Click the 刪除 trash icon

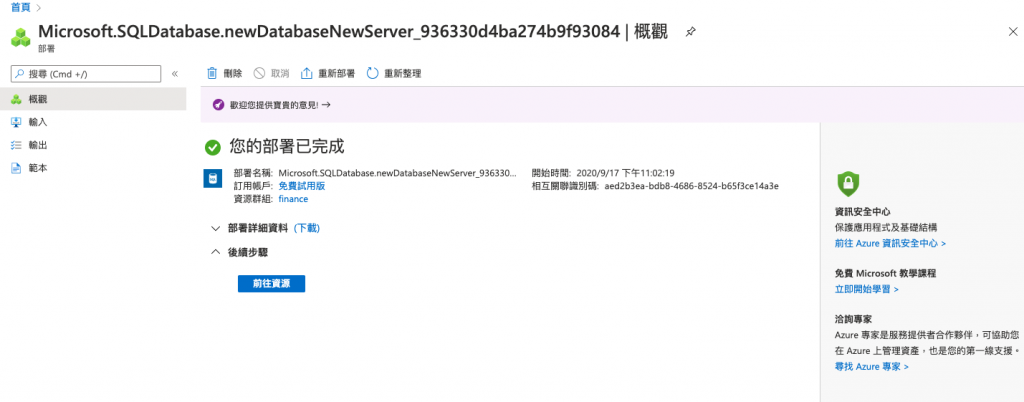coord(212,73)
